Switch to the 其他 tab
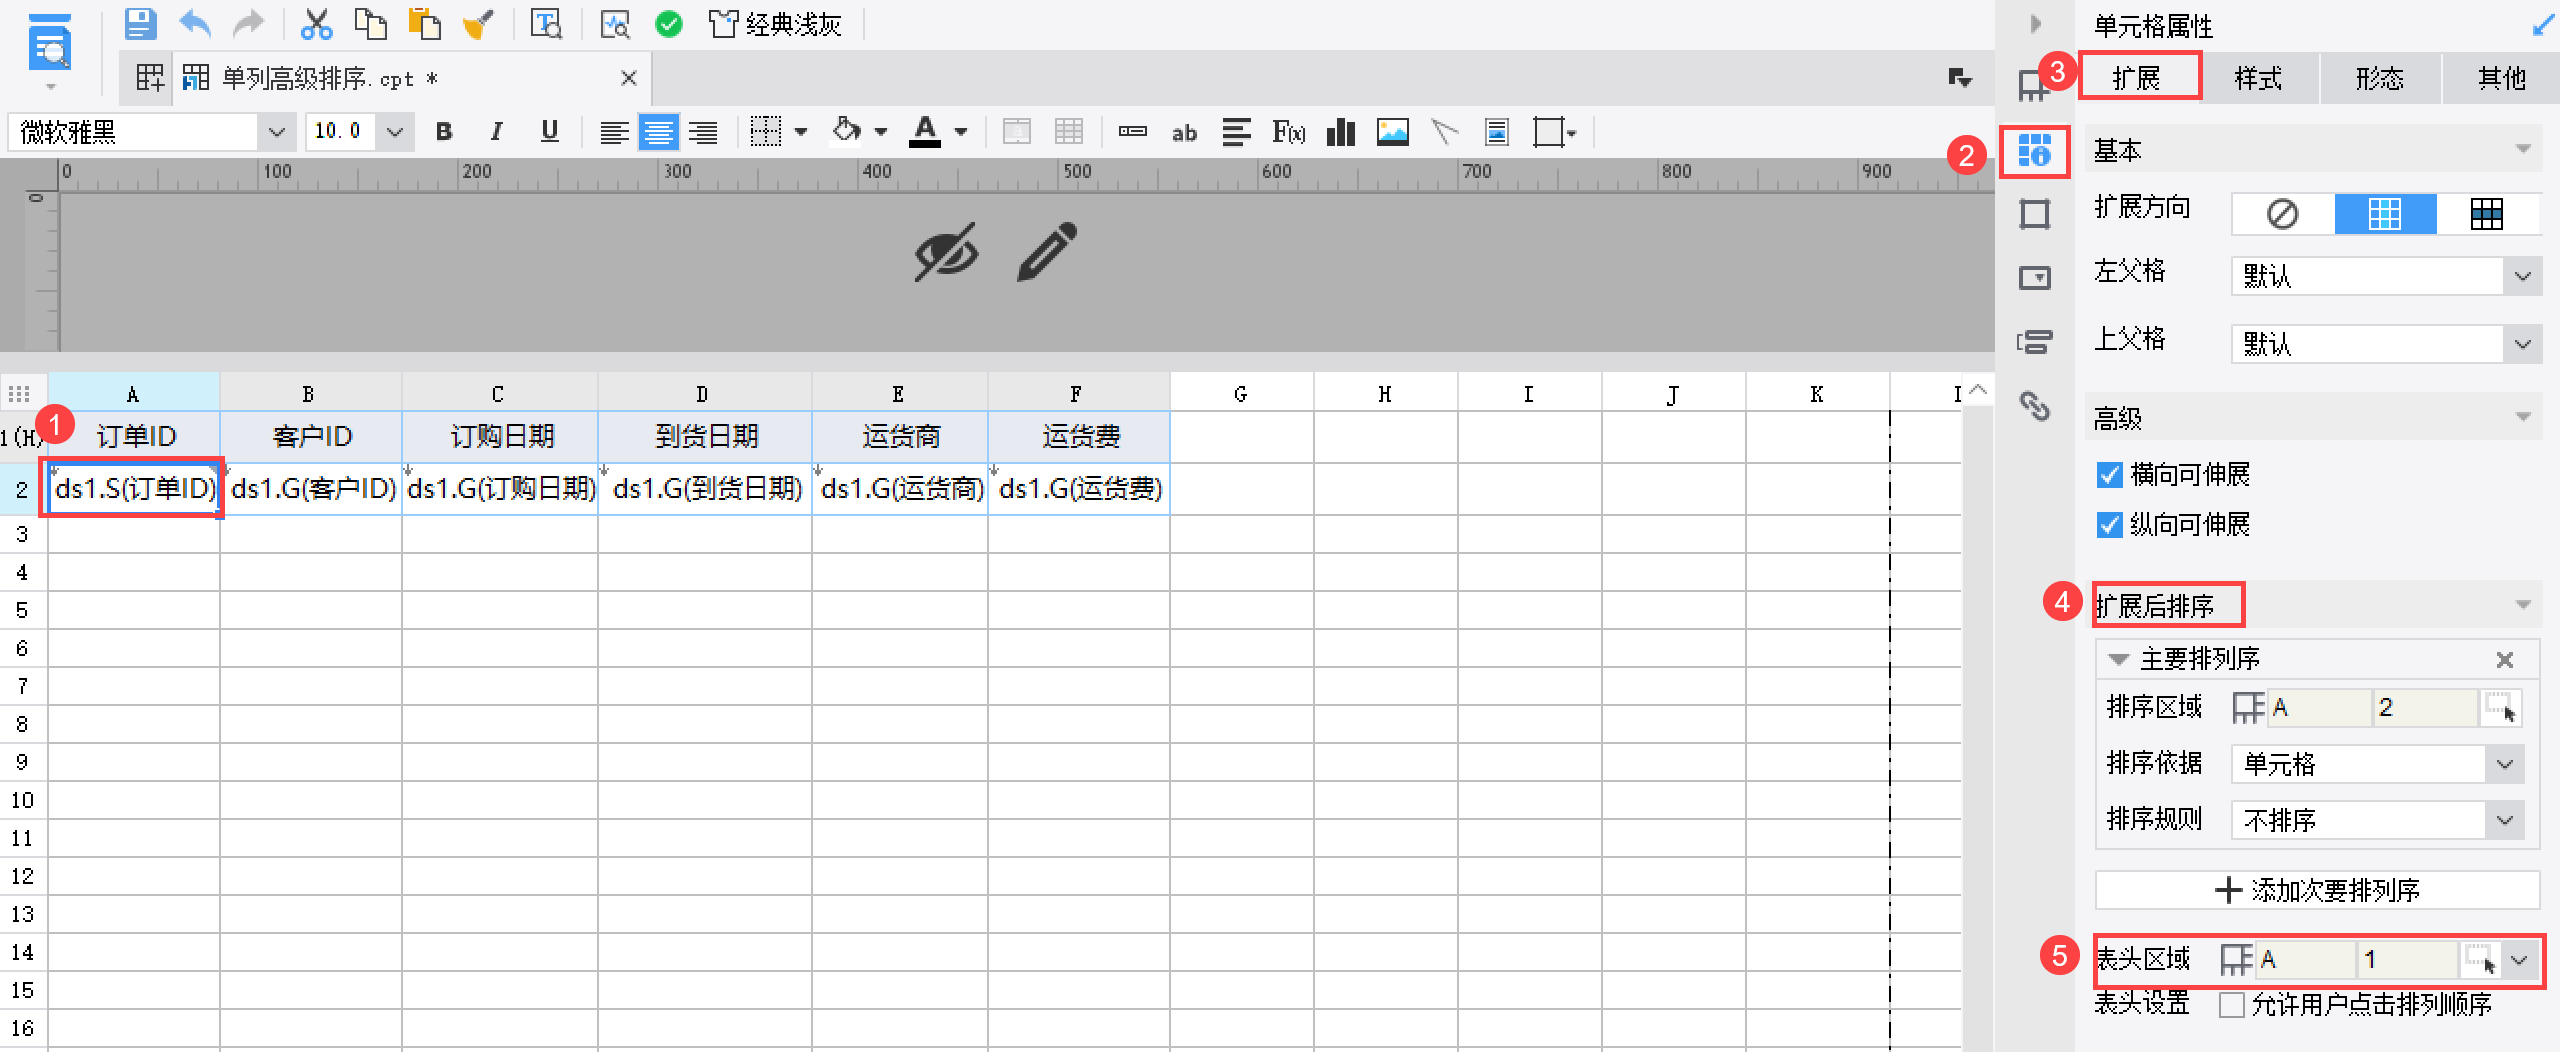This screenshot has width=2560, height=1052. coord(2501,77)
